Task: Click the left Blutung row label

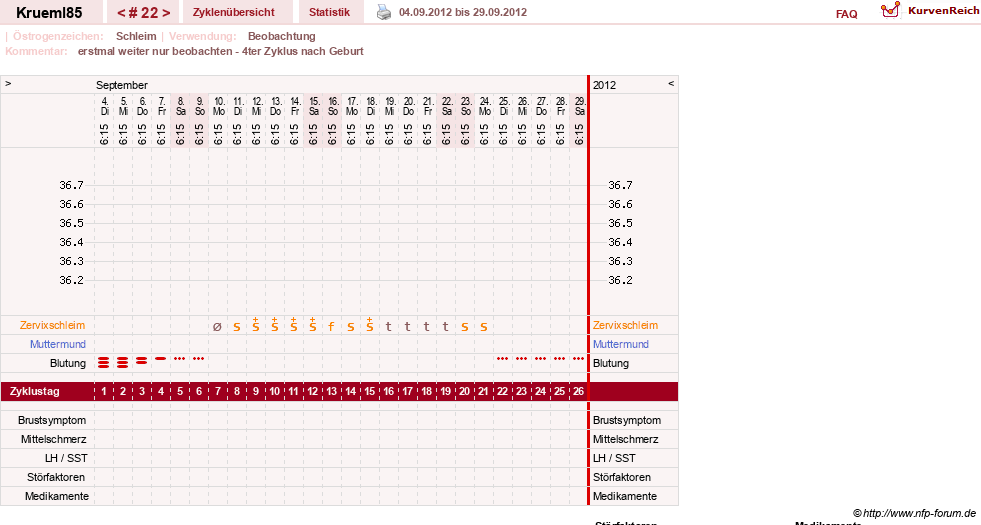Action: pyautogui.click(x=68, y=363)
